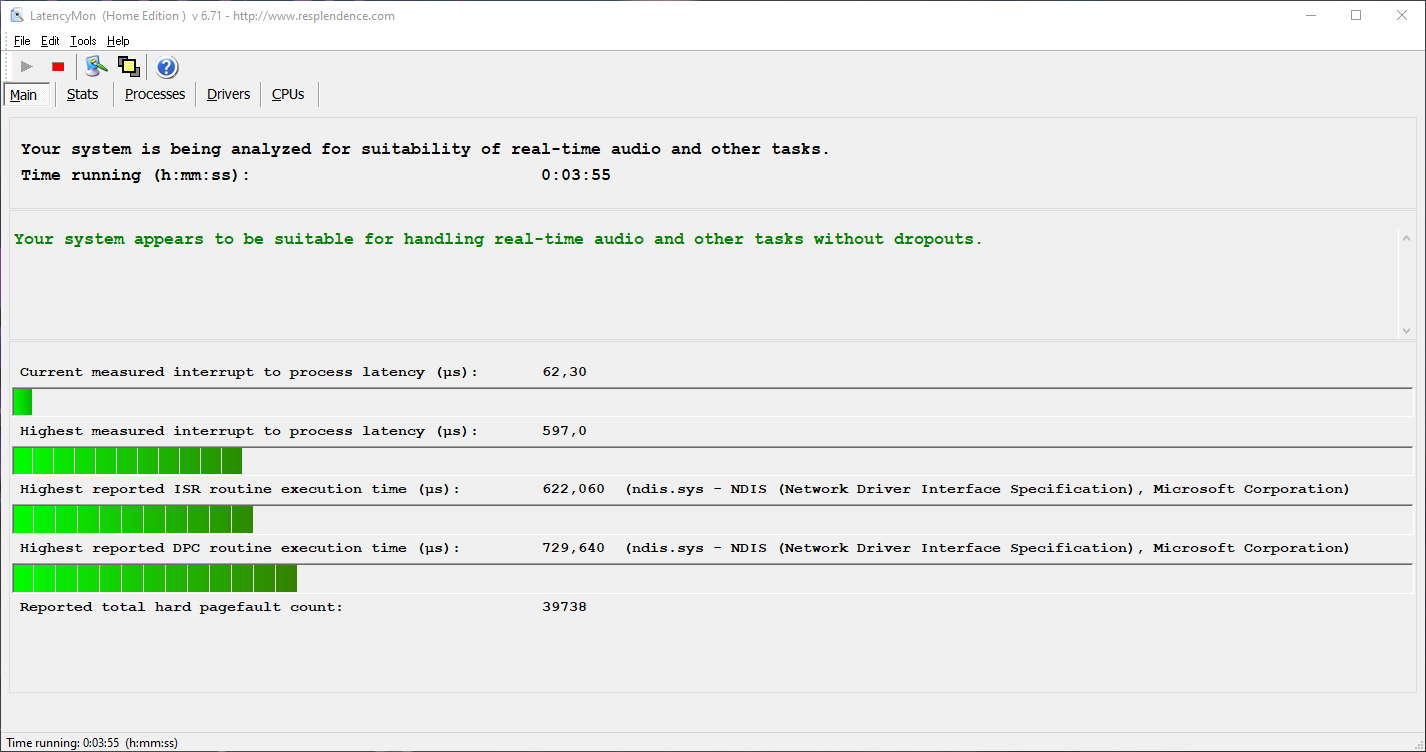This screenshot has height=752, width=1426.
Task: Click the 0:03:55 time value in the top panel
Action: click(x=576, y=175)
